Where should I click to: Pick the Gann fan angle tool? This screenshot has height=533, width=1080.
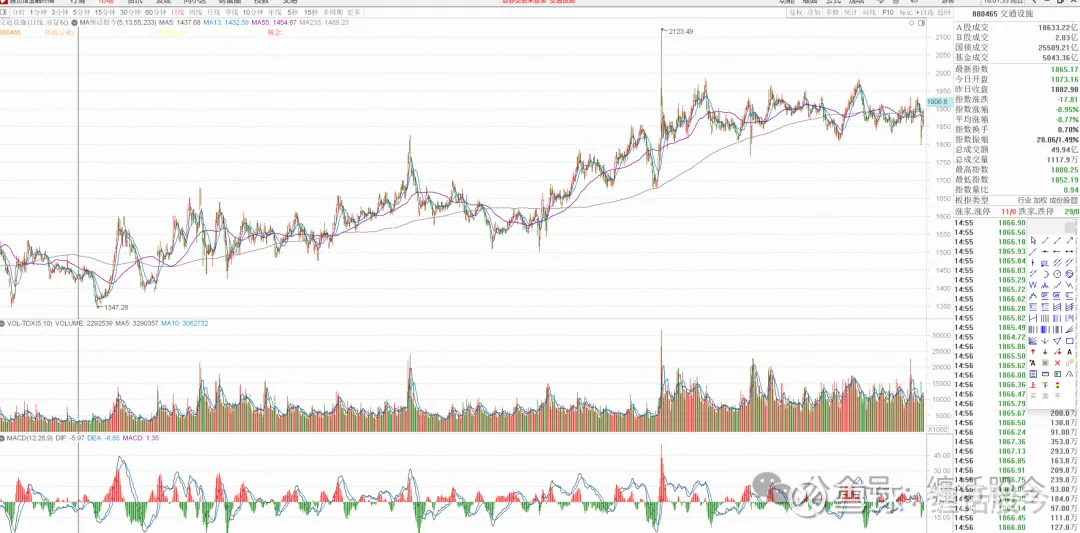(x=1033, y=340)
